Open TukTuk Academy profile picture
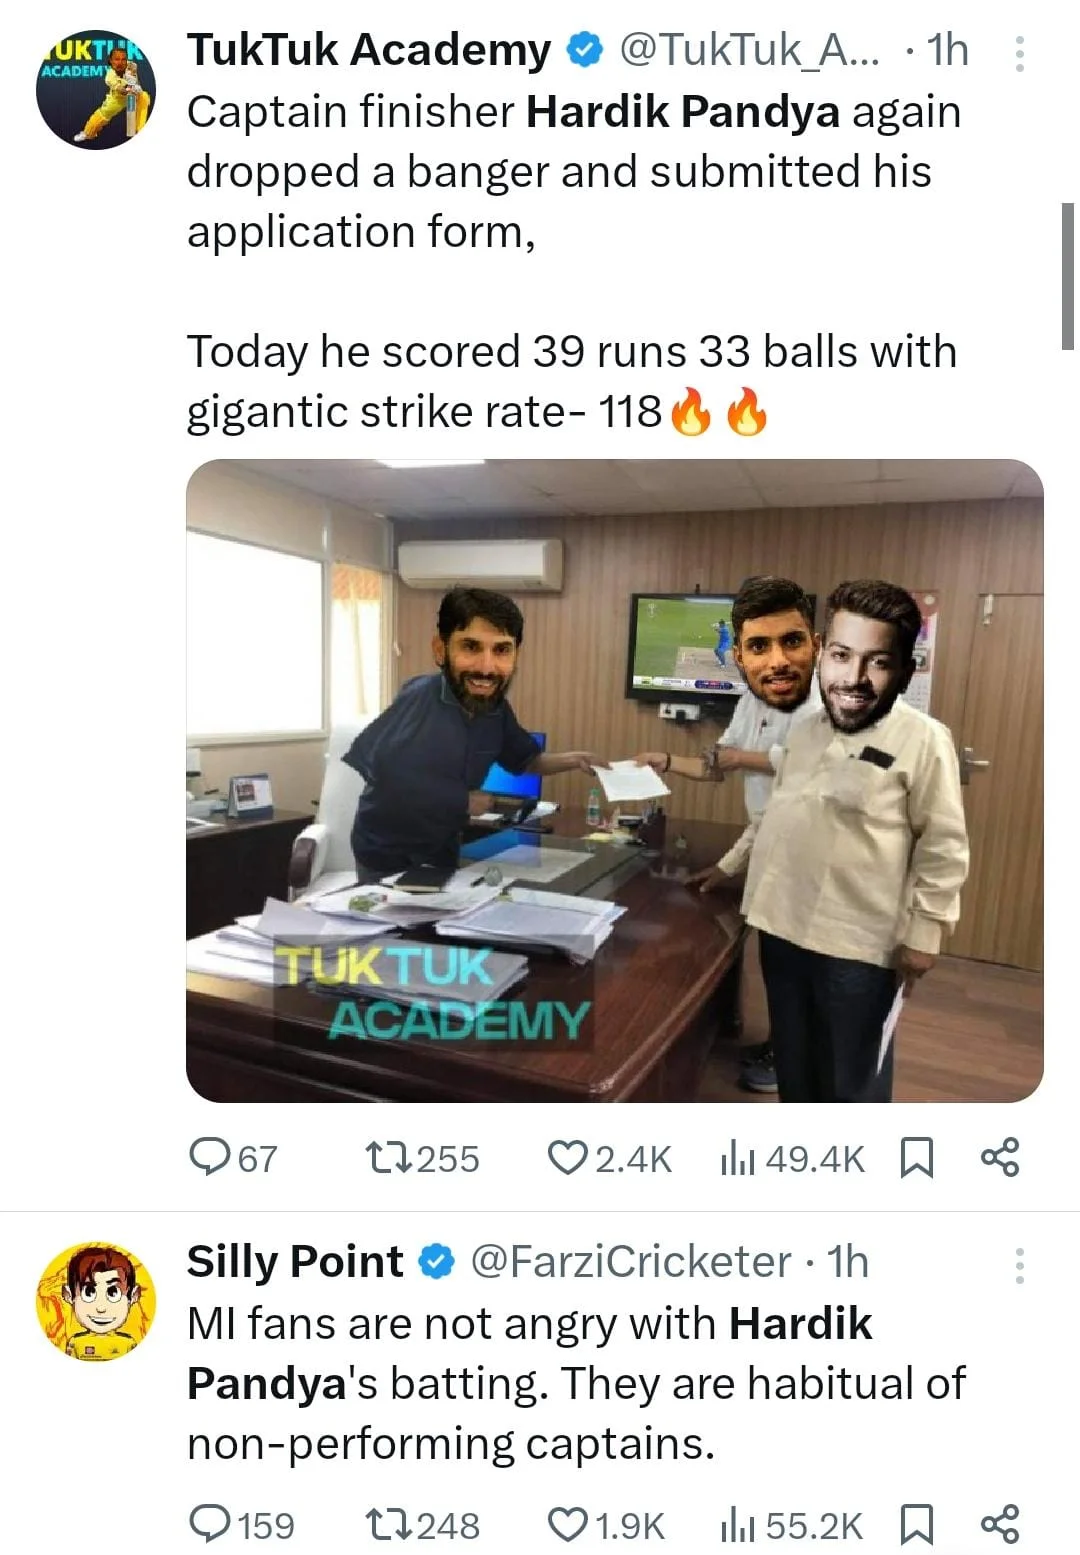The height and width of the screenshot is (1555, 1080). (x=96, y=91)
